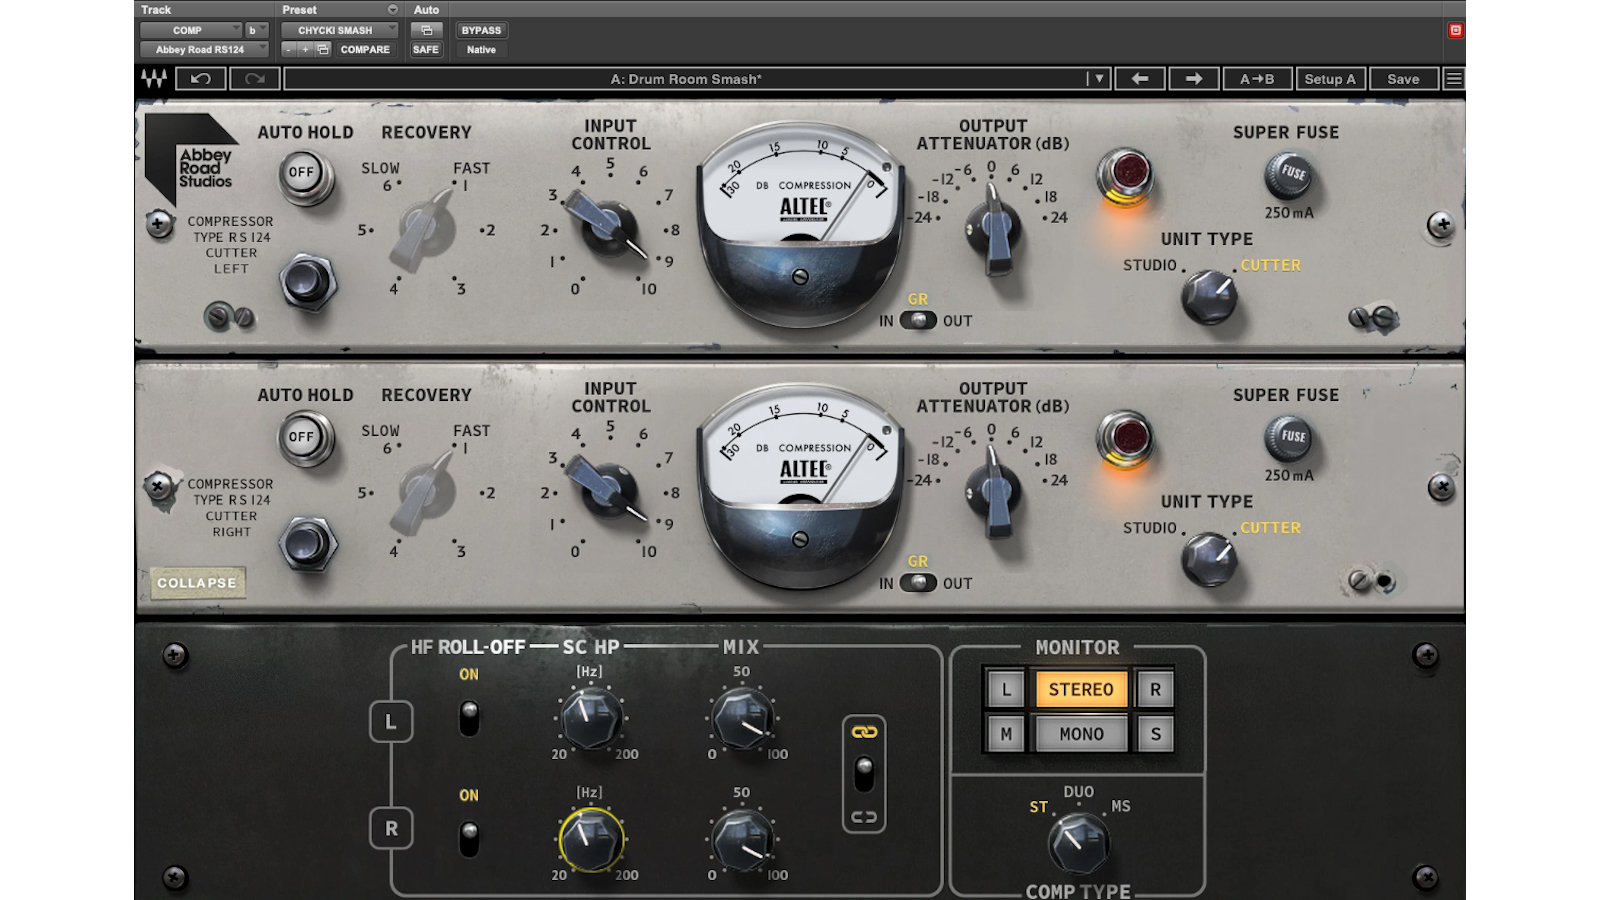
Task: Toggle the plugin BYPASS button
Action: 481,30
